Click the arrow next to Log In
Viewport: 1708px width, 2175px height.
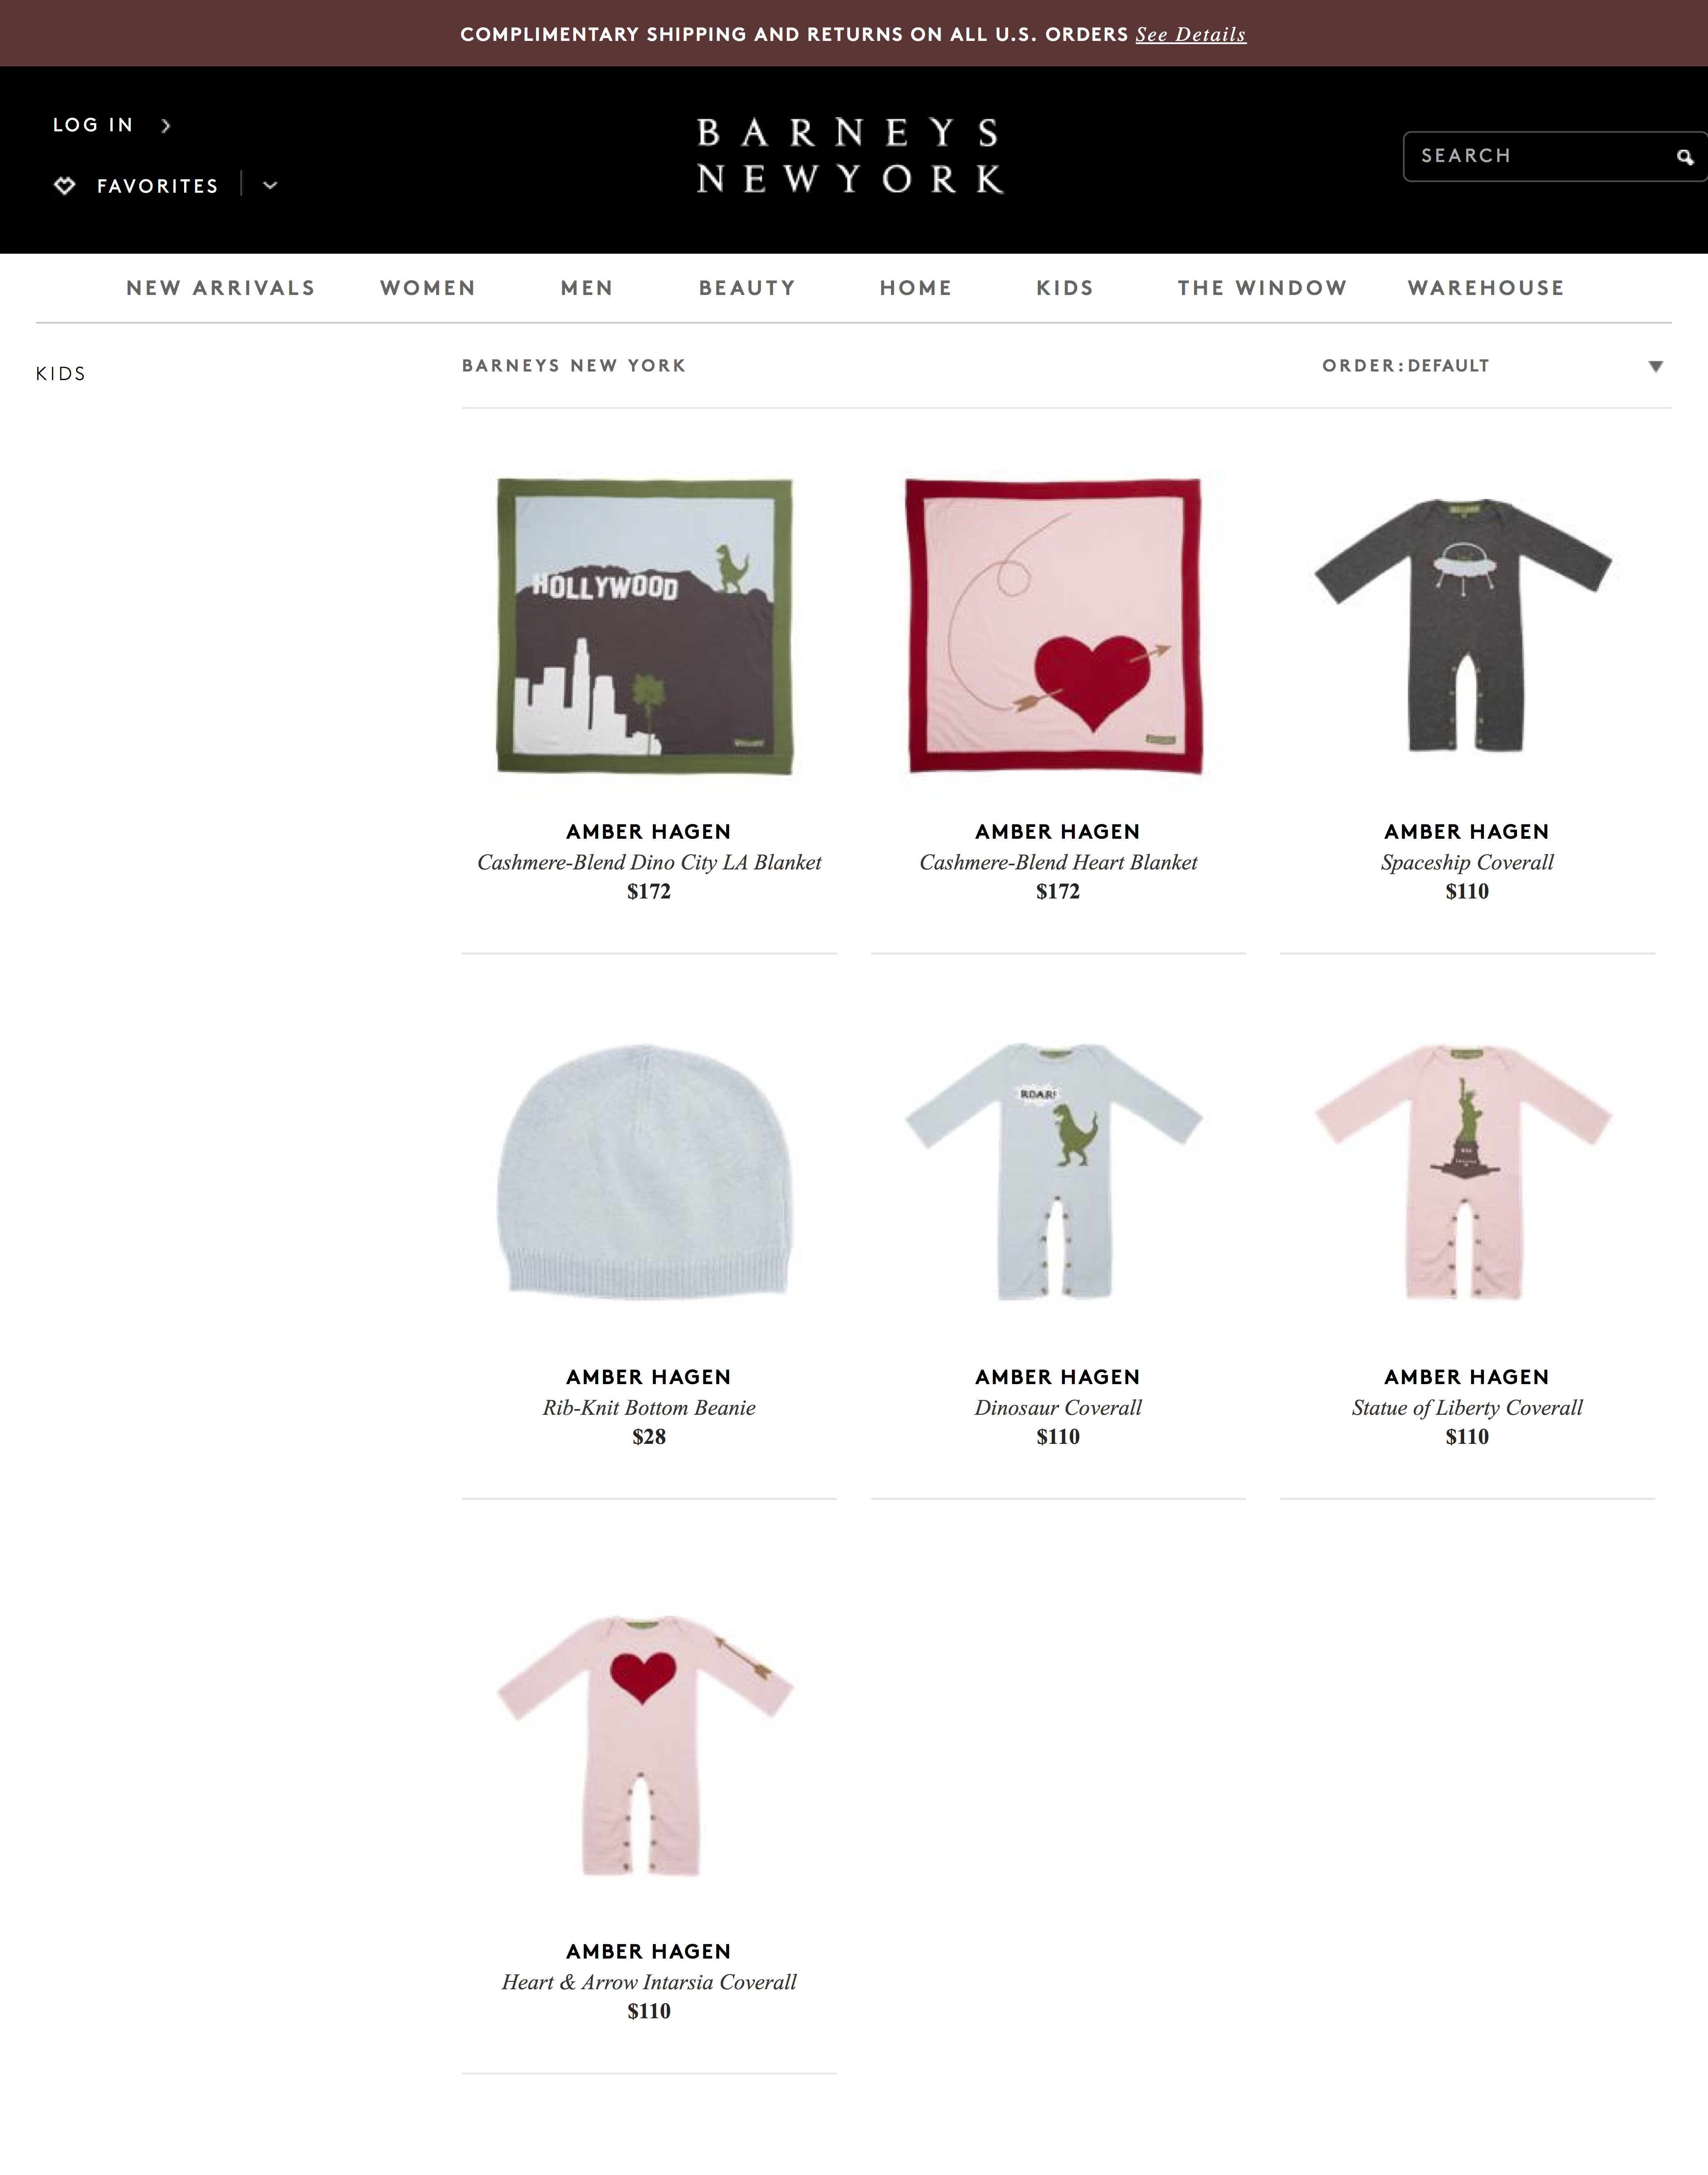(x=166, y=125)
